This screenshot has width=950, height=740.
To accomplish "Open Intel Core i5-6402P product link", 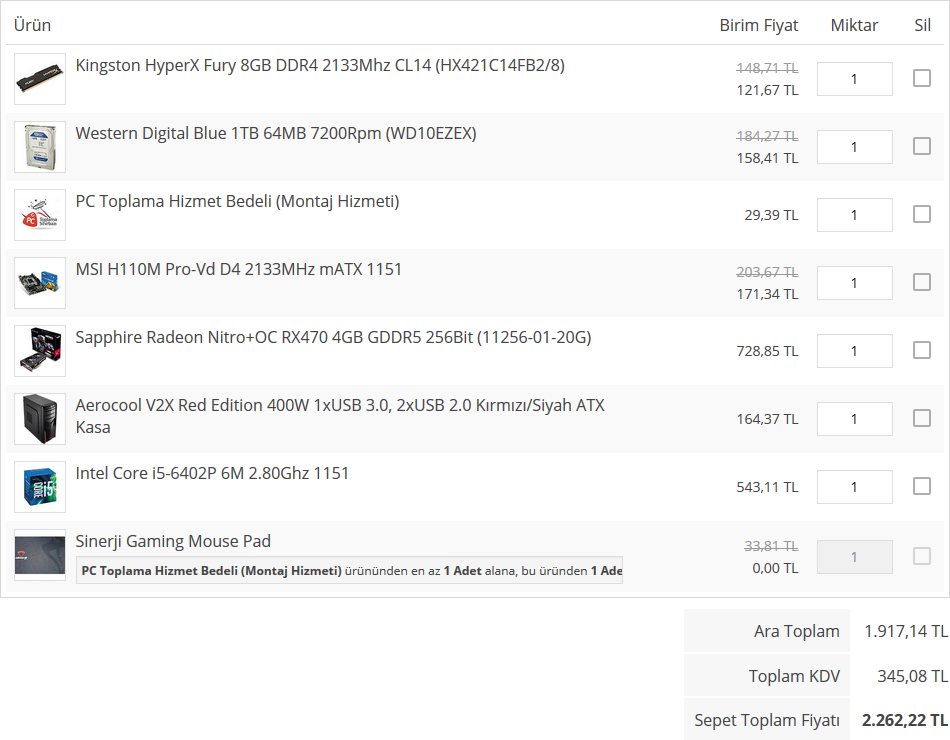I will point(212,473).
